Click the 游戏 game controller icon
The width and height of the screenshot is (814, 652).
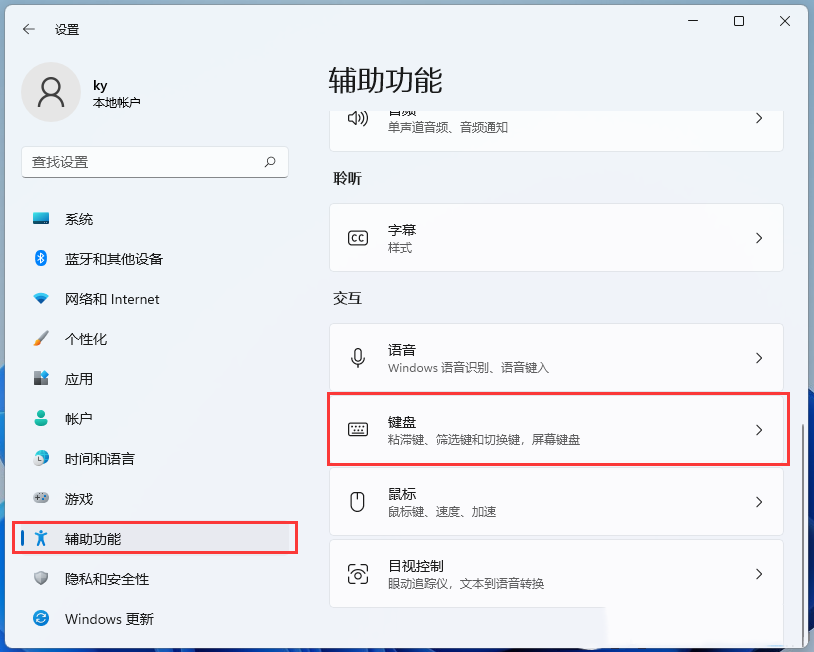[x=39, y=499]
